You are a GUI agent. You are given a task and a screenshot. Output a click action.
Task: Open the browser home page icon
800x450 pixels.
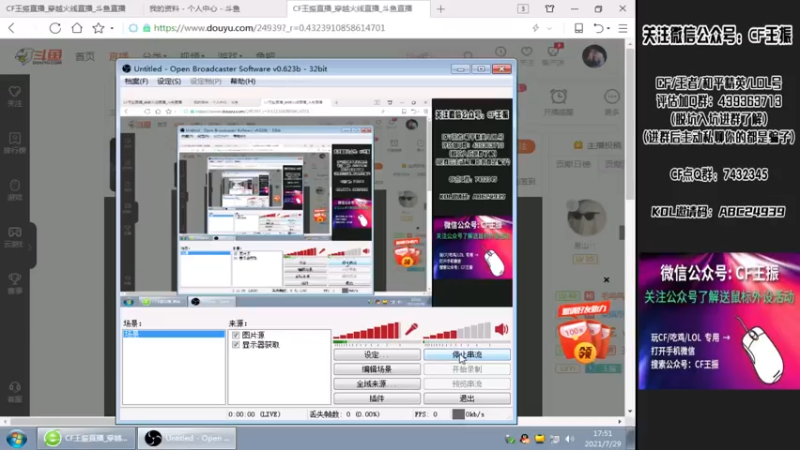coord(77,28)
